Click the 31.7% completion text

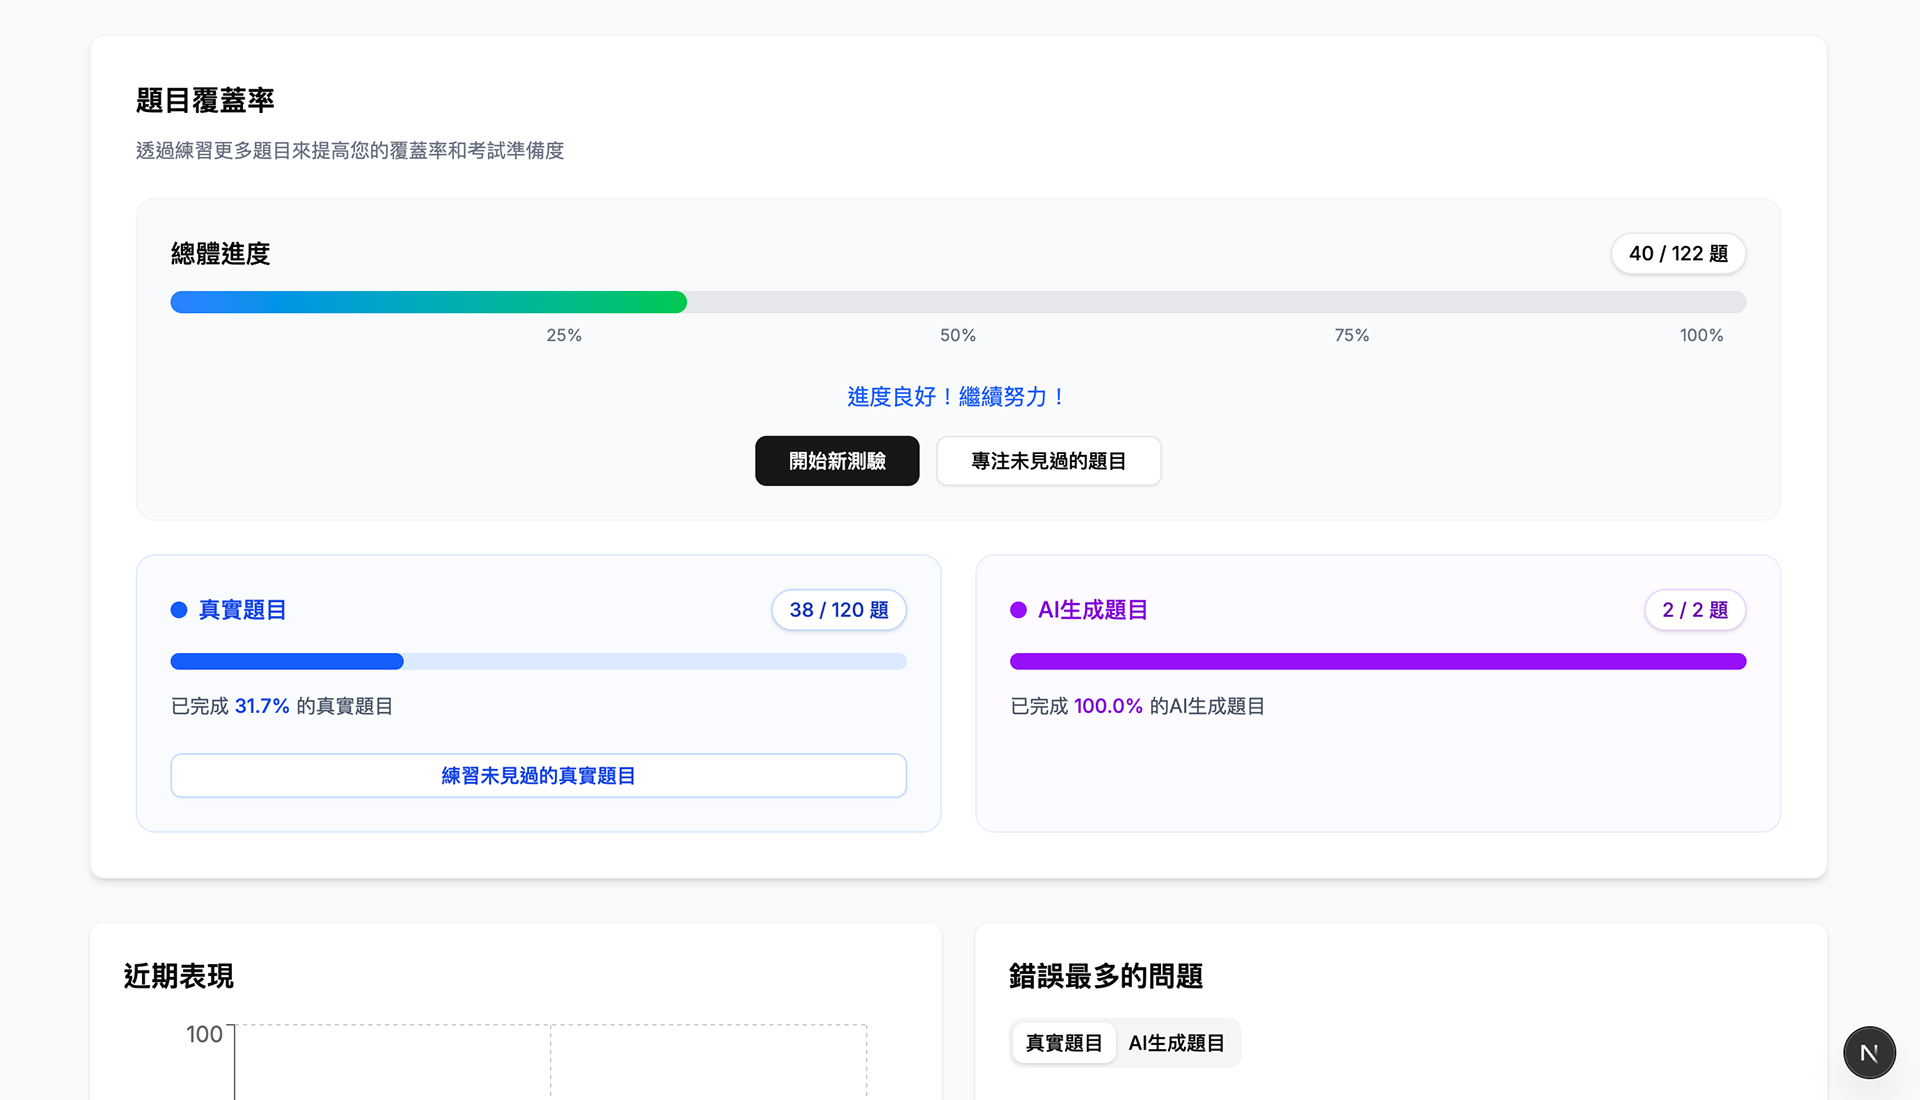tap(261, 706)
